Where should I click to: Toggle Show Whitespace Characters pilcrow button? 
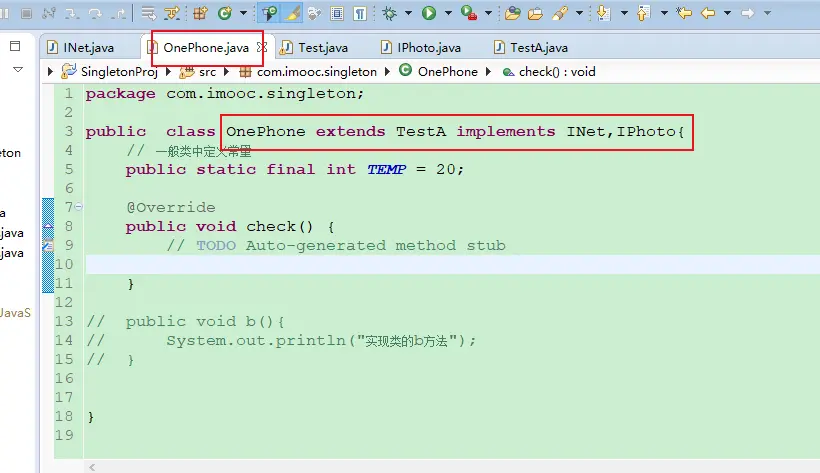(359, 13)
